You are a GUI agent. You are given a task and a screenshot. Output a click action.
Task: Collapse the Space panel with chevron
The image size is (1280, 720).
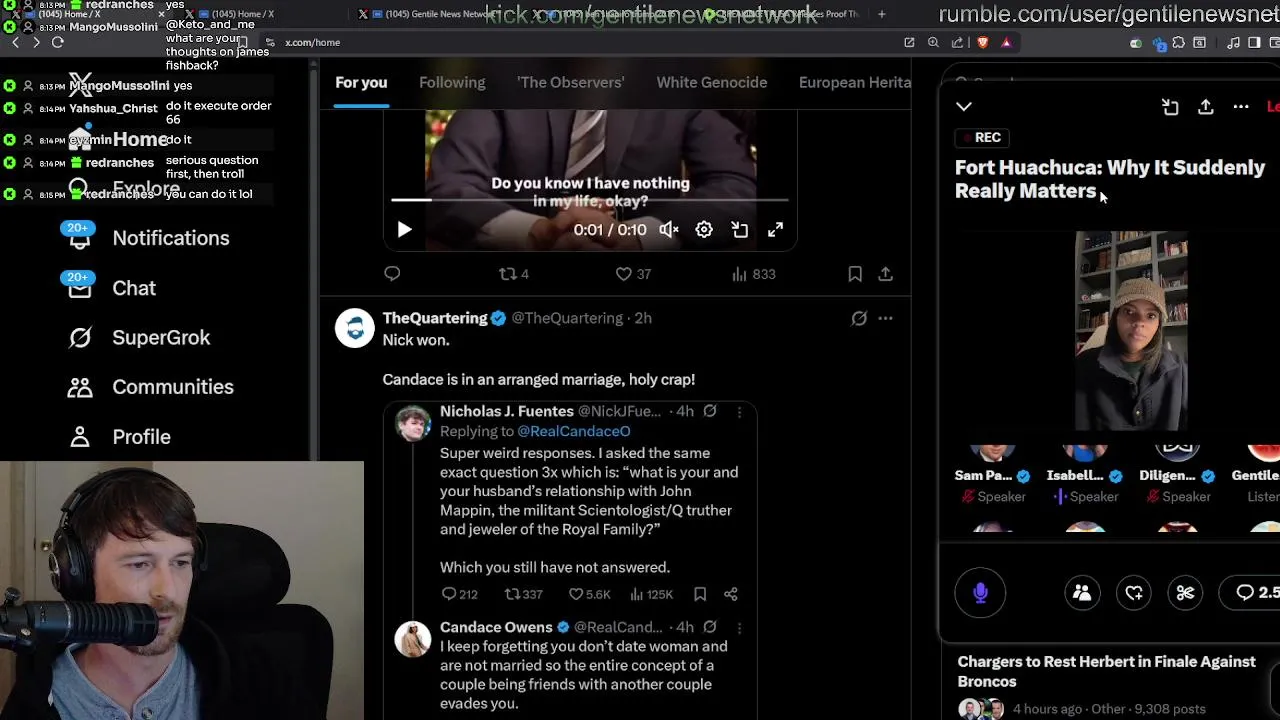(964, 106)
